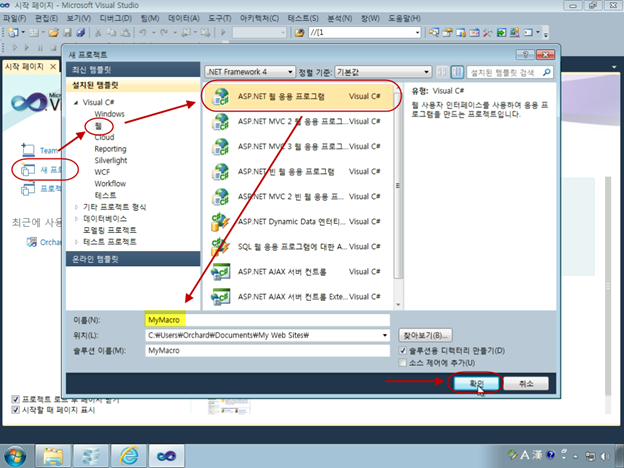Select the SQL 웹 응용 프로그램 template
Image resolution: width=624 pixels, height=468 pixels.
pos(297,247)
